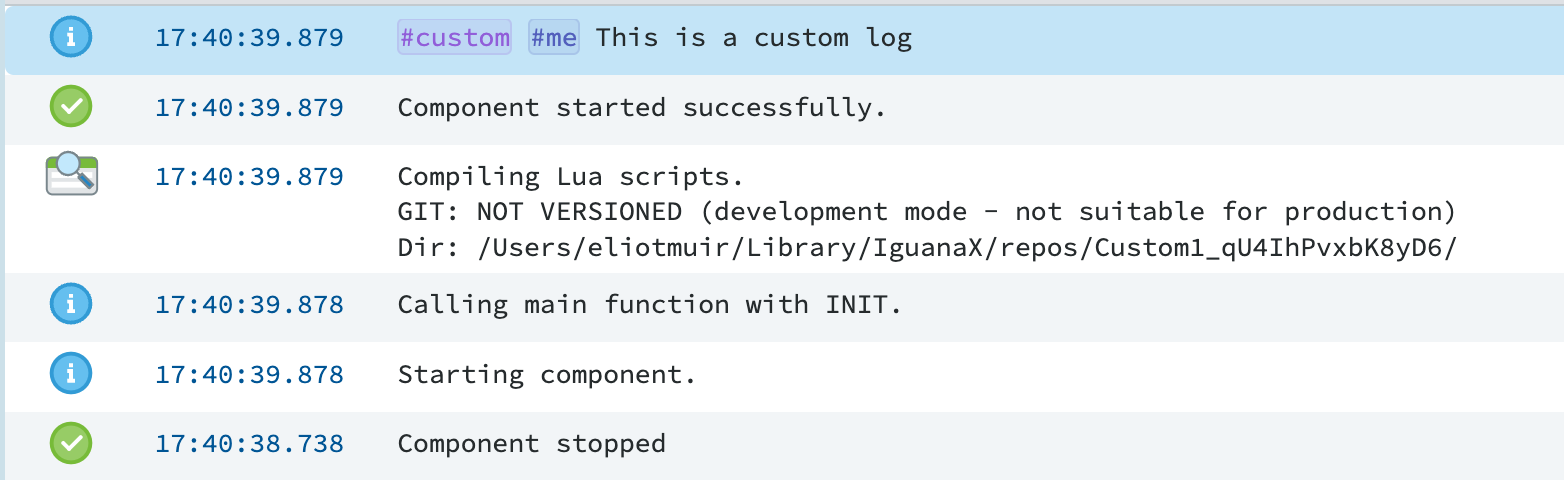This screenshot has height=480, width=1564.
Task: Open the 17:40:38.738 timestamp link
Action: (x=249, y=443)
